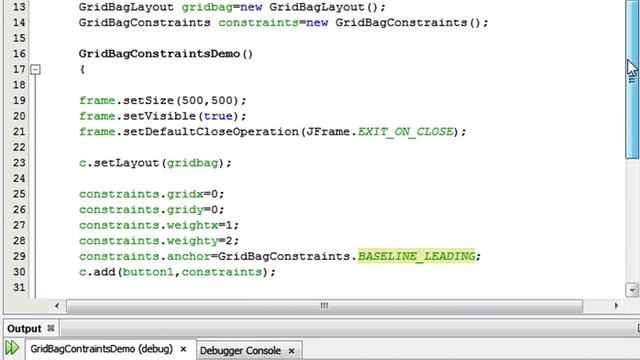Close the GridBagContraintsDemo (debug) tab
640x360 pixels.
[x=183, y=349]
